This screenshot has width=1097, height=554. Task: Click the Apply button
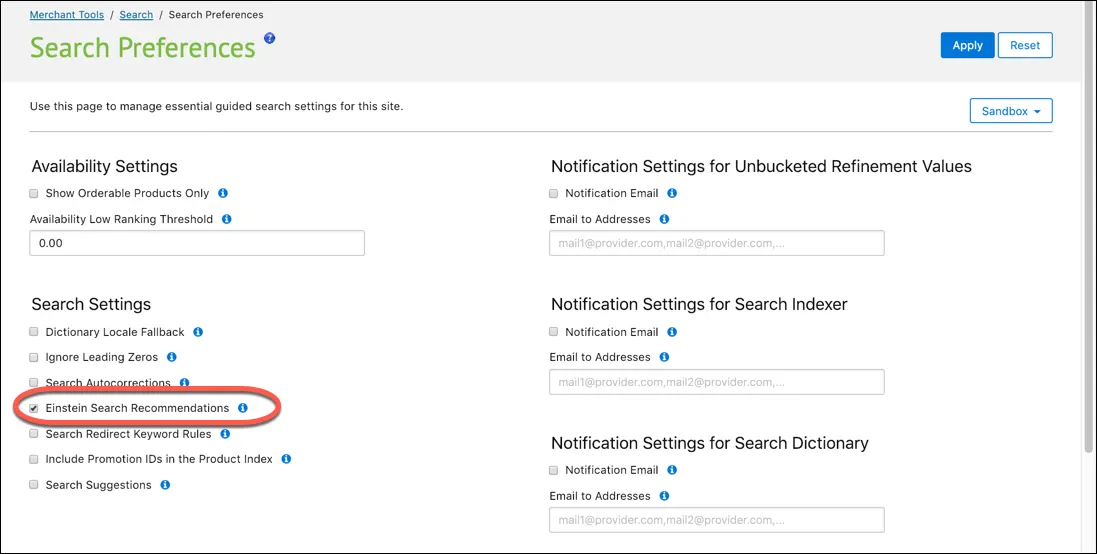click(x=968, y=45)
